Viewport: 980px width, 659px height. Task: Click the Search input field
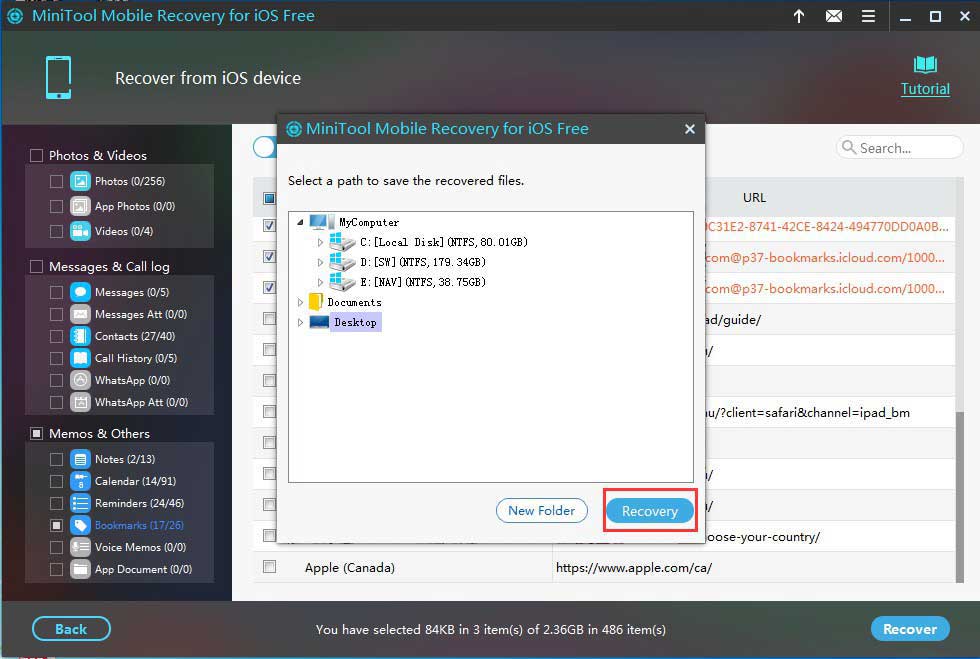click(x=900, y=148)
